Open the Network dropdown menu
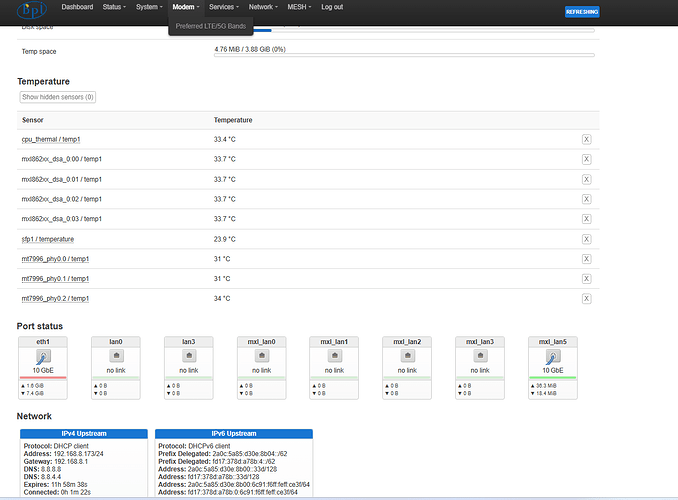Viewport: 678px width, 500px height. tap(262, 7)
